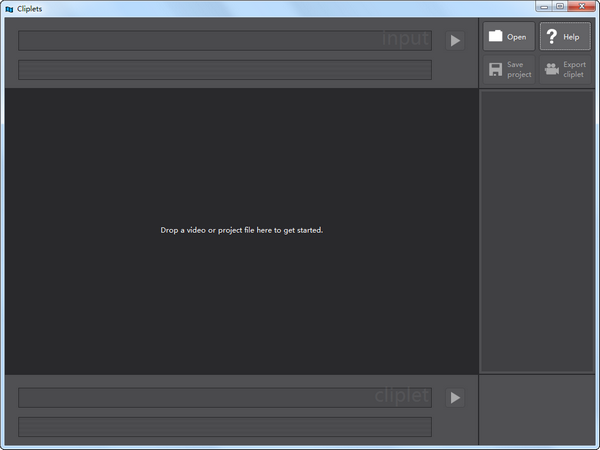The height and width of the screenshot is (450, 600).
Task: Play the cliplet preview
Action: tap(455, 397)
